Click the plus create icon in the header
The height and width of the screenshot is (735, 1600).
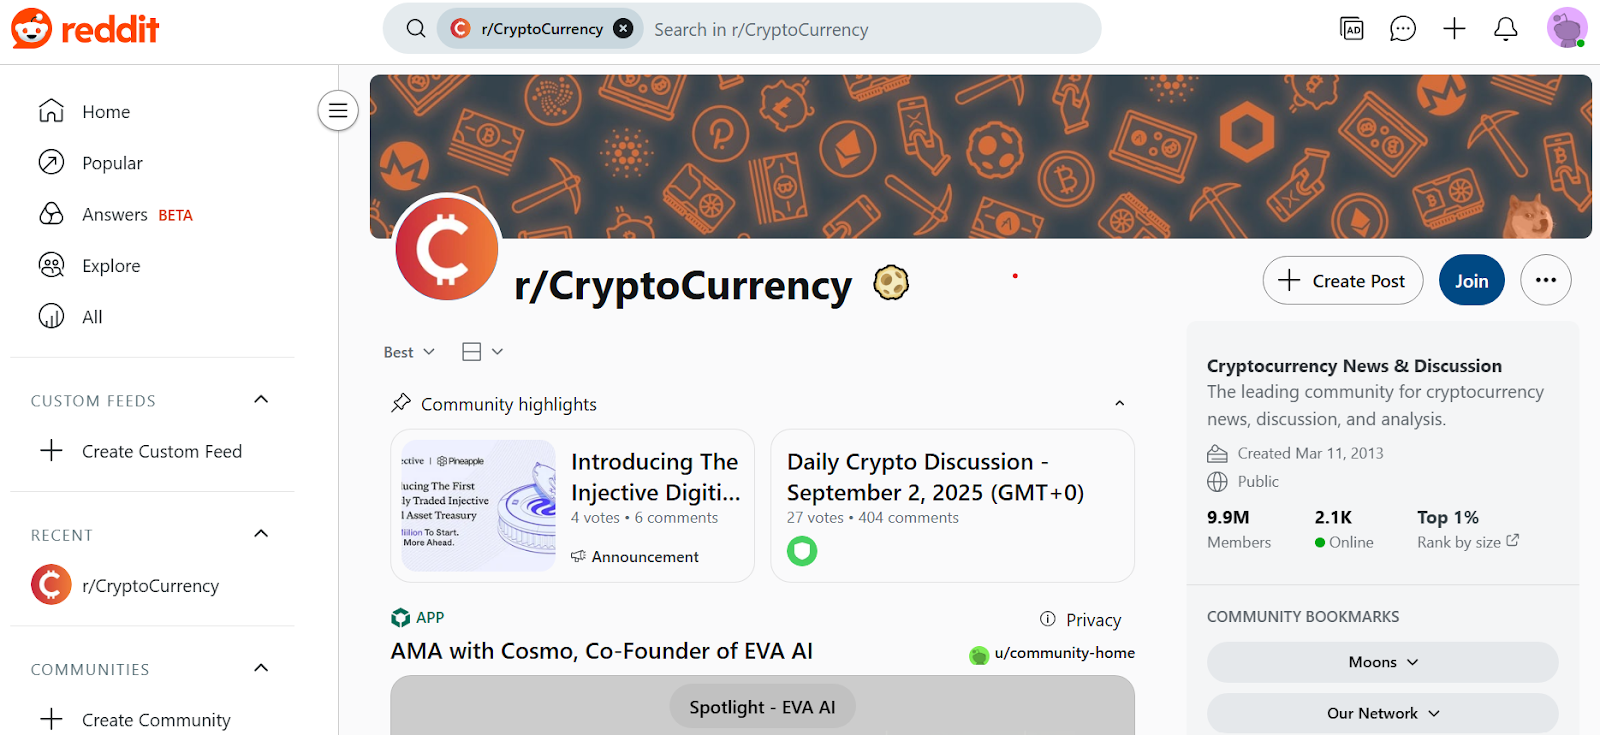[x=1454, y=29]
